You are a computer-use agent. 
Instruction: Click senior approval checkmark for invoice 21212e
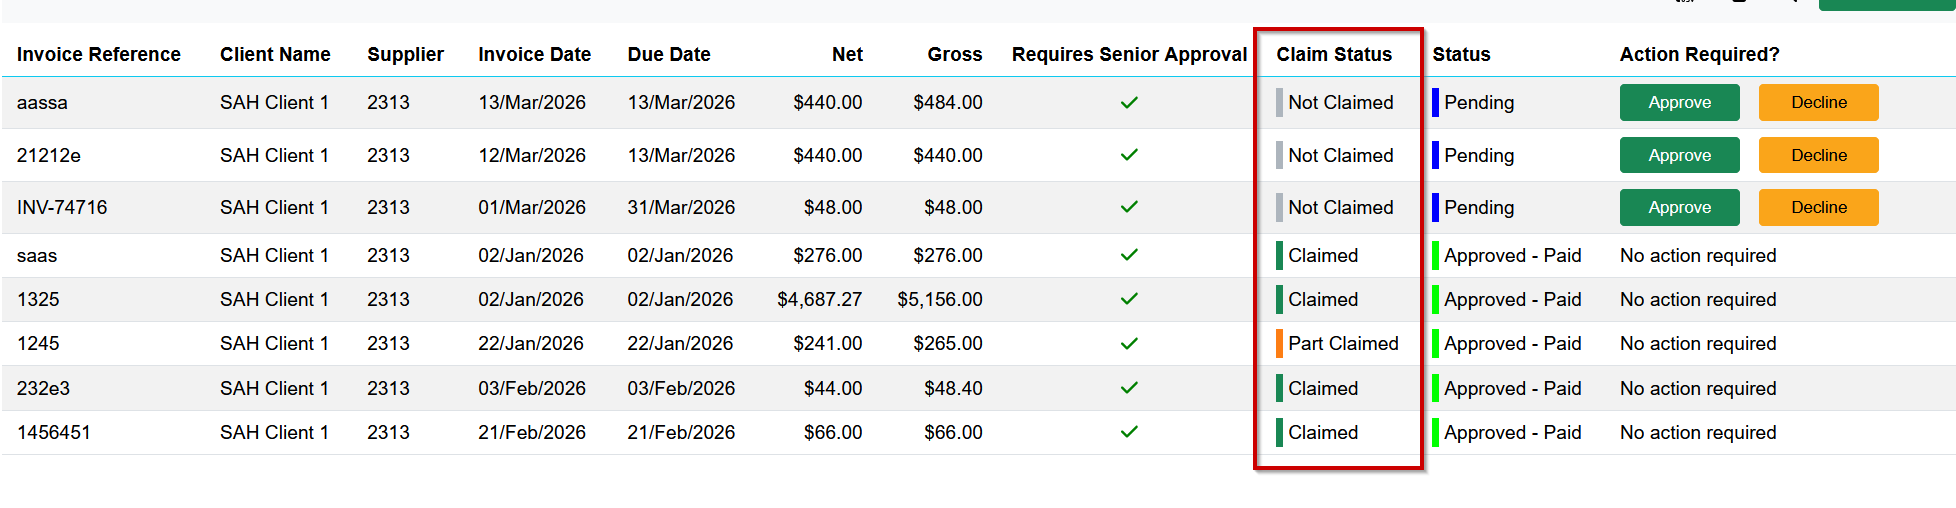pos(1129,155)
